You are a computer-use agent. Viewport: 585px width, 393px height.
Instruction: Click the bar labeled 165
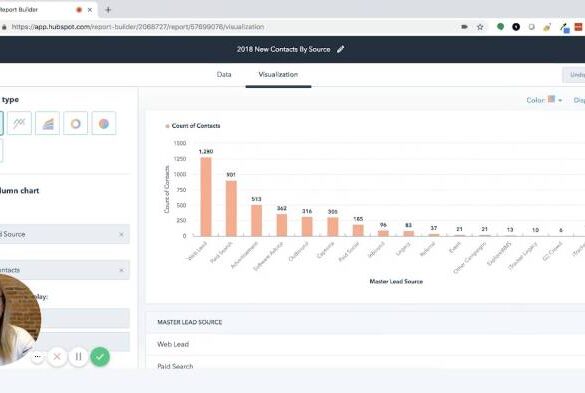pyautogui.click(x=358, y=231)
